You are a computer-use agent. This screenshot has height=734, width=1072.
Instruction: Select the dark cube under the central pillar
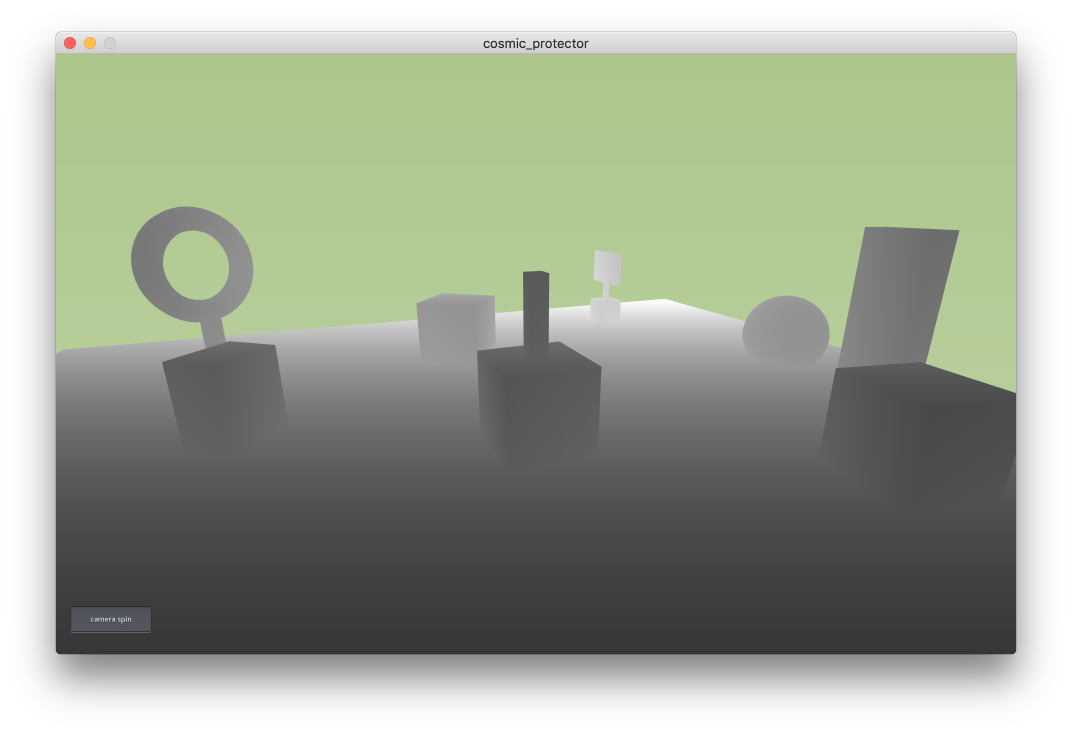(540, 405)
